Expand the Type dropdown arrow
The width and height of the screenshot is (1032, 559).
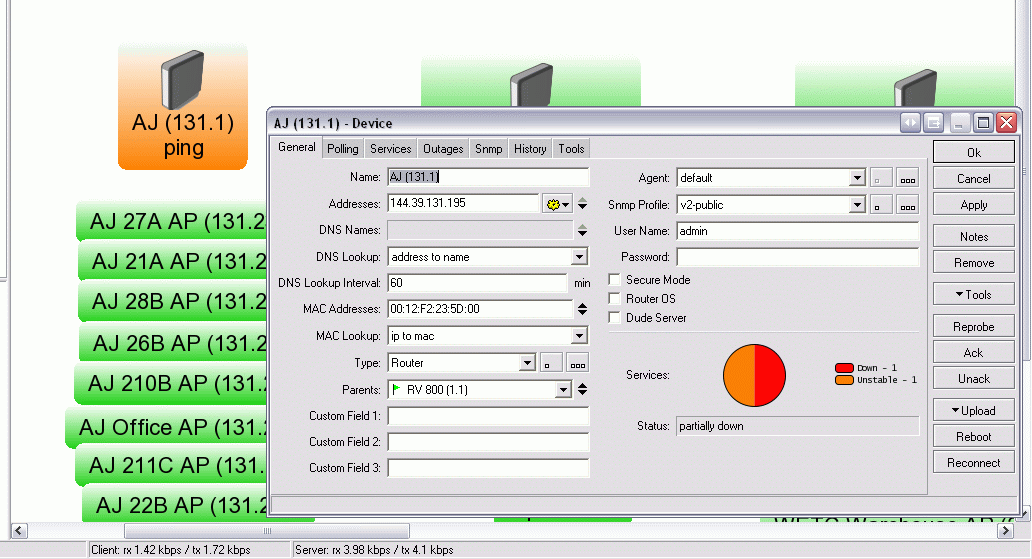coord(527,363)
